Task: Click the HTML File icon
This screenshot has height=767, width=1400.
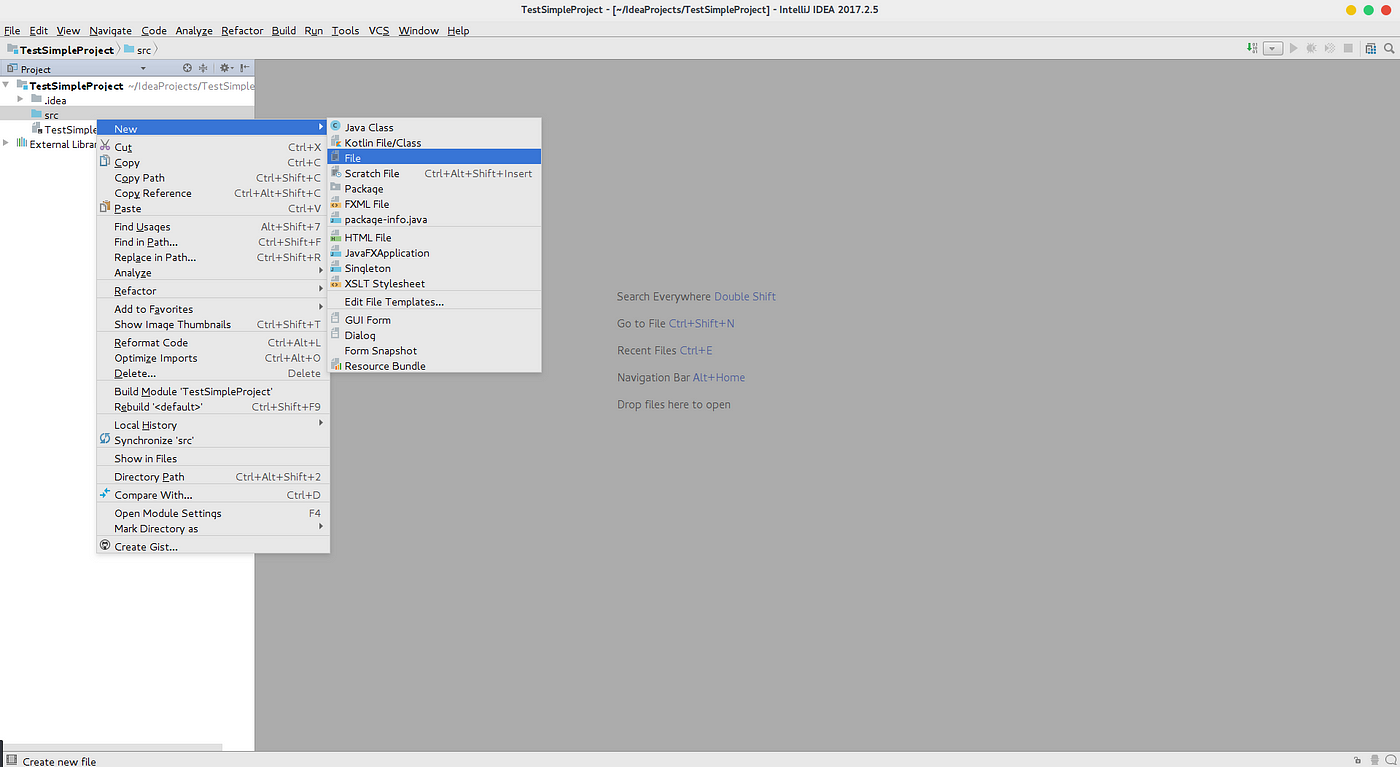Action: pyautogui.click(x=335, y=237)
